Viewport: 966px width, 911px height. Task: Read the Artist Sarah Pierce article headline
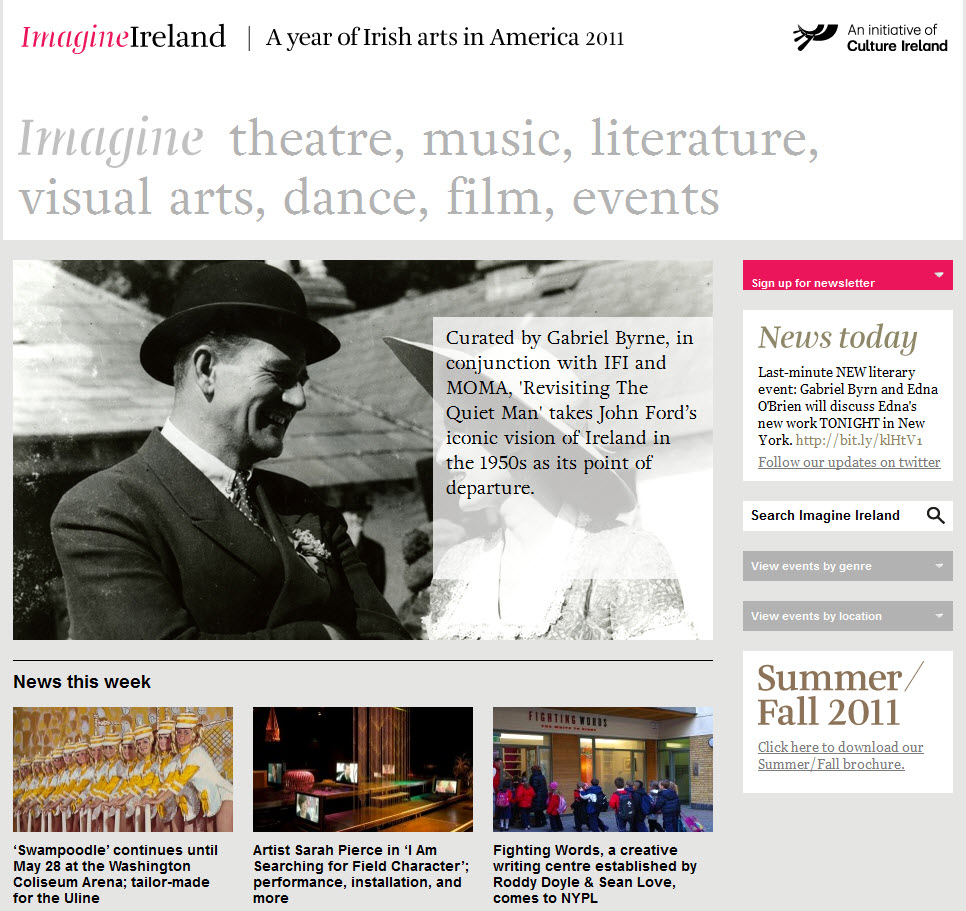click(361, 874)
